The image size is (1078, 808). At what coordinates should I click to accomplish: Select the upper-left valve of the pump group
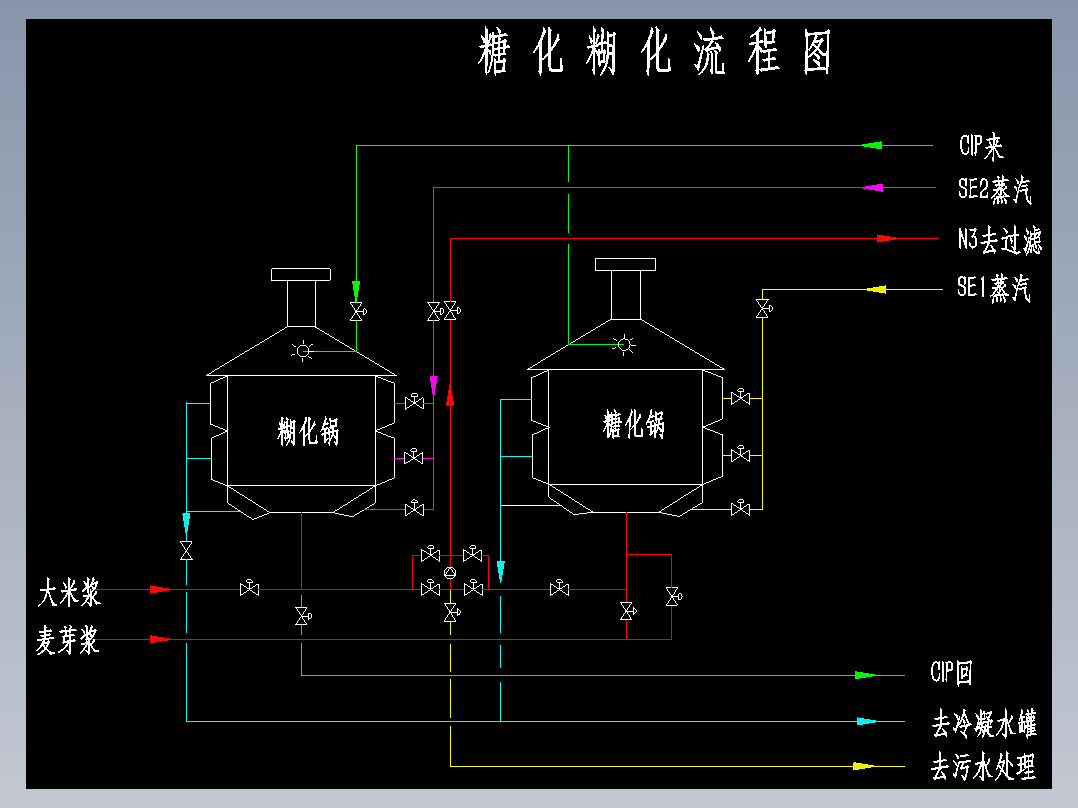pos(430,554)
